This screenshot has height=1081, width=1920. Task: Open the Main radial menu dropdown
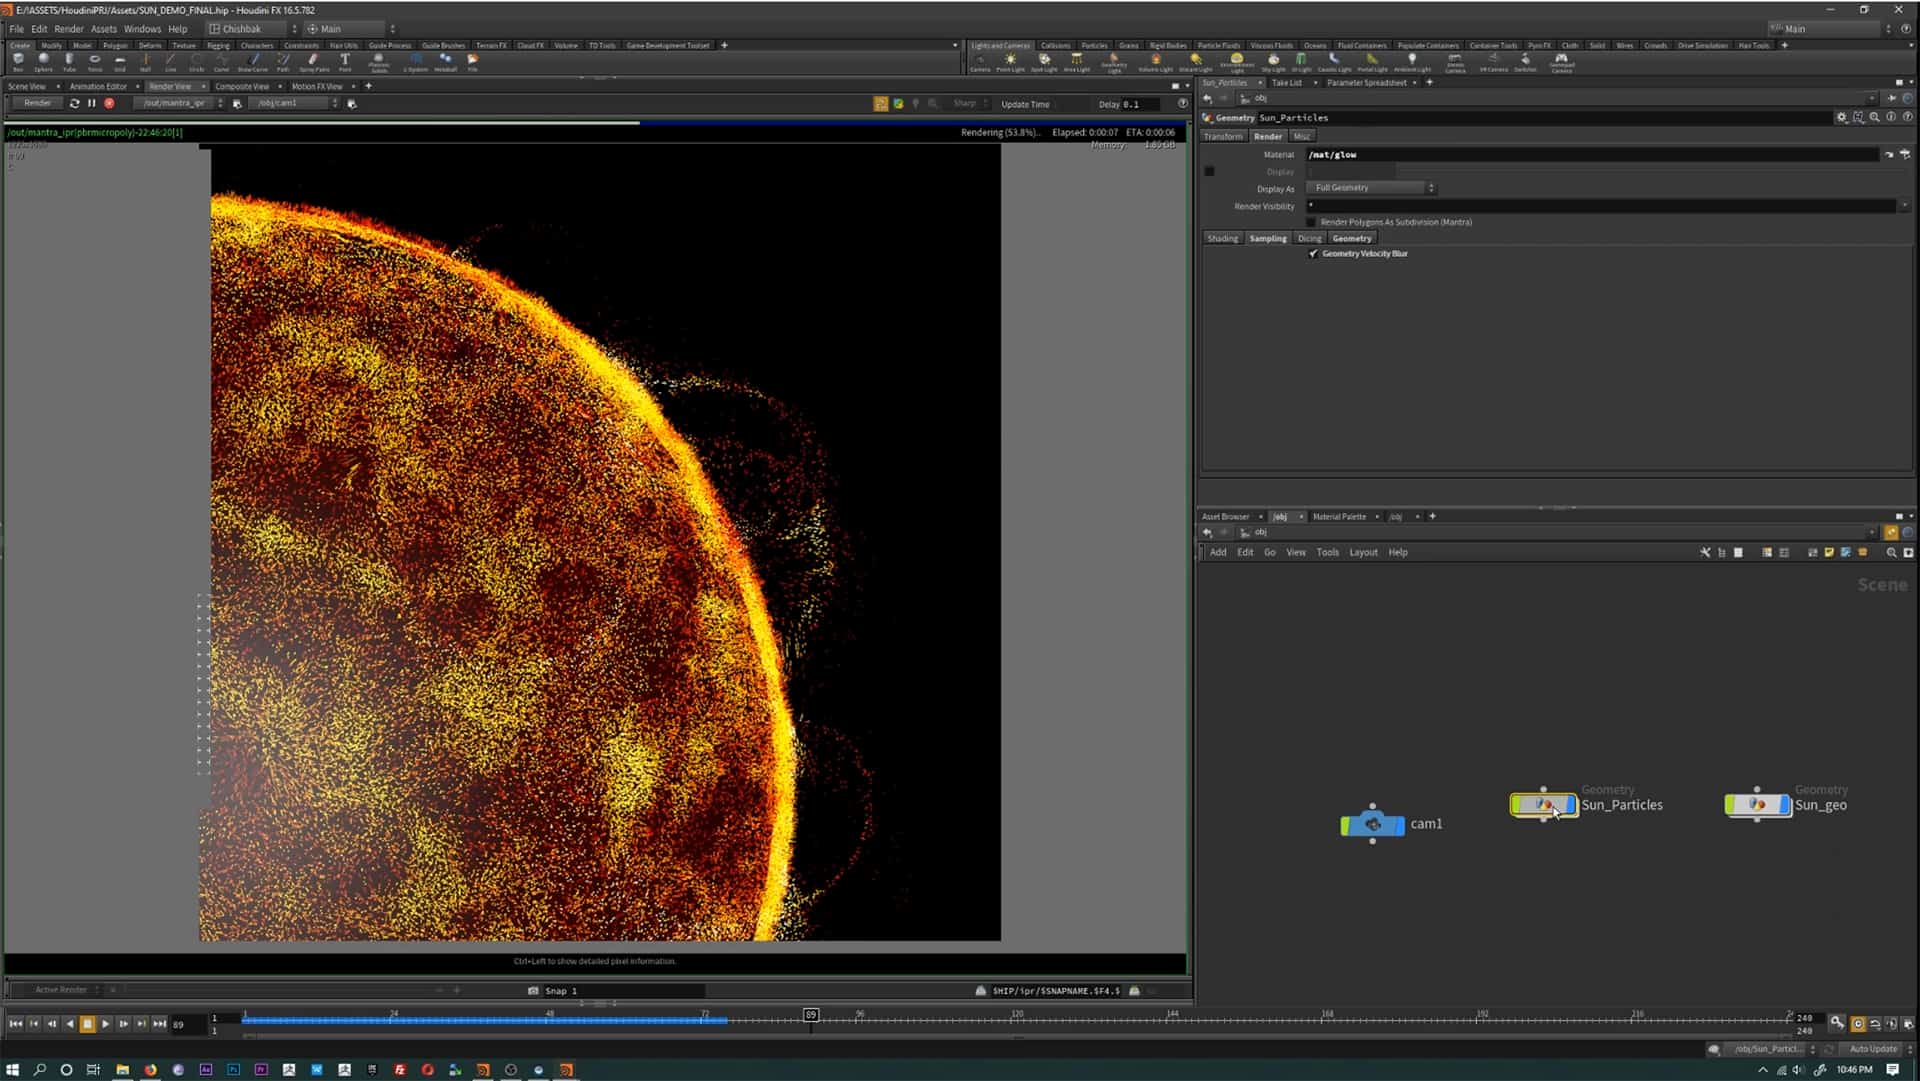pyautogui.click(x=350, y=29)
